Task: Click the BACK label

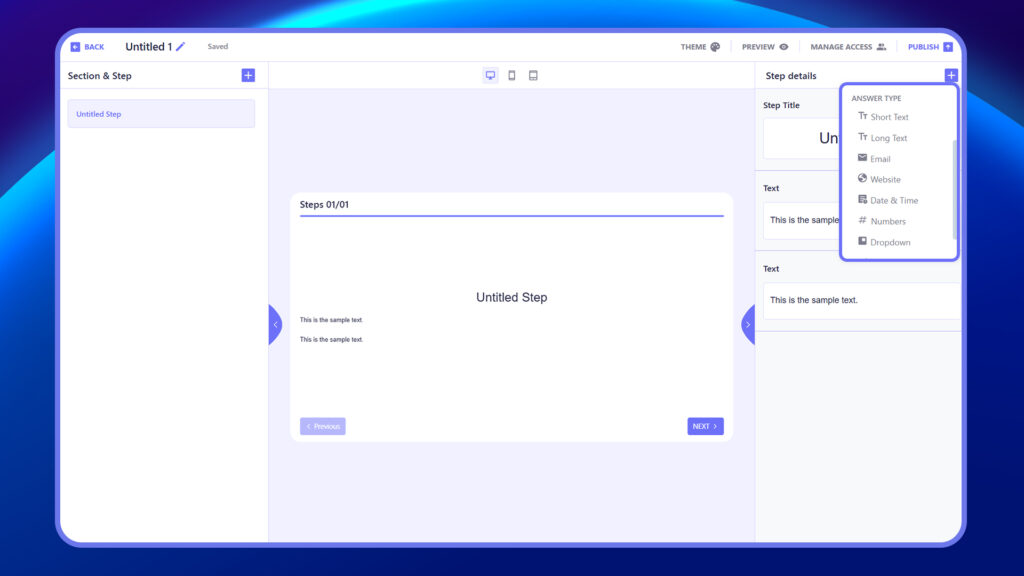Action: [94, 47]
